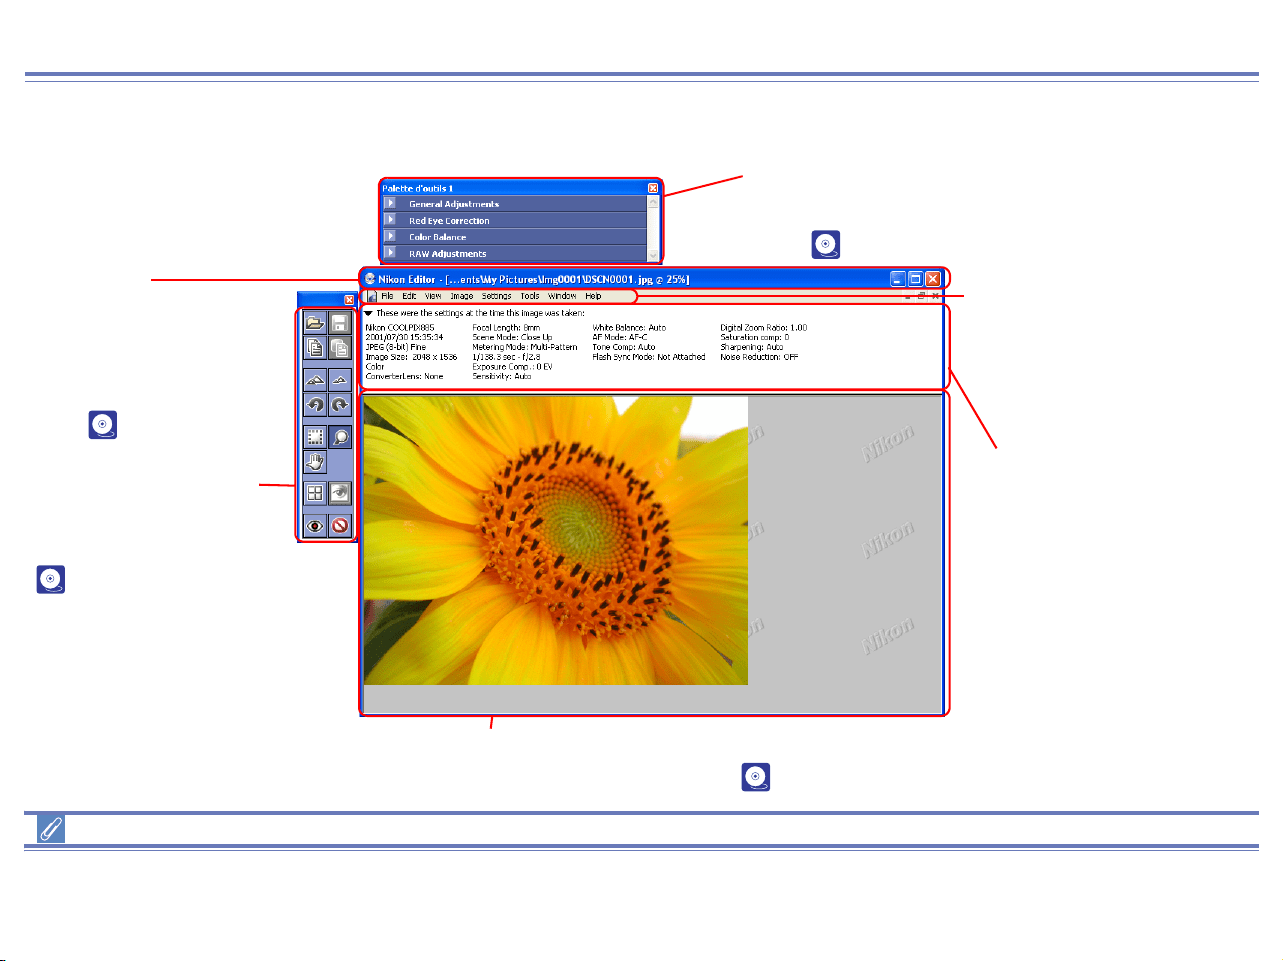Open the Image menu
The height and width of the screenshot is (961, 1283).
461,296
